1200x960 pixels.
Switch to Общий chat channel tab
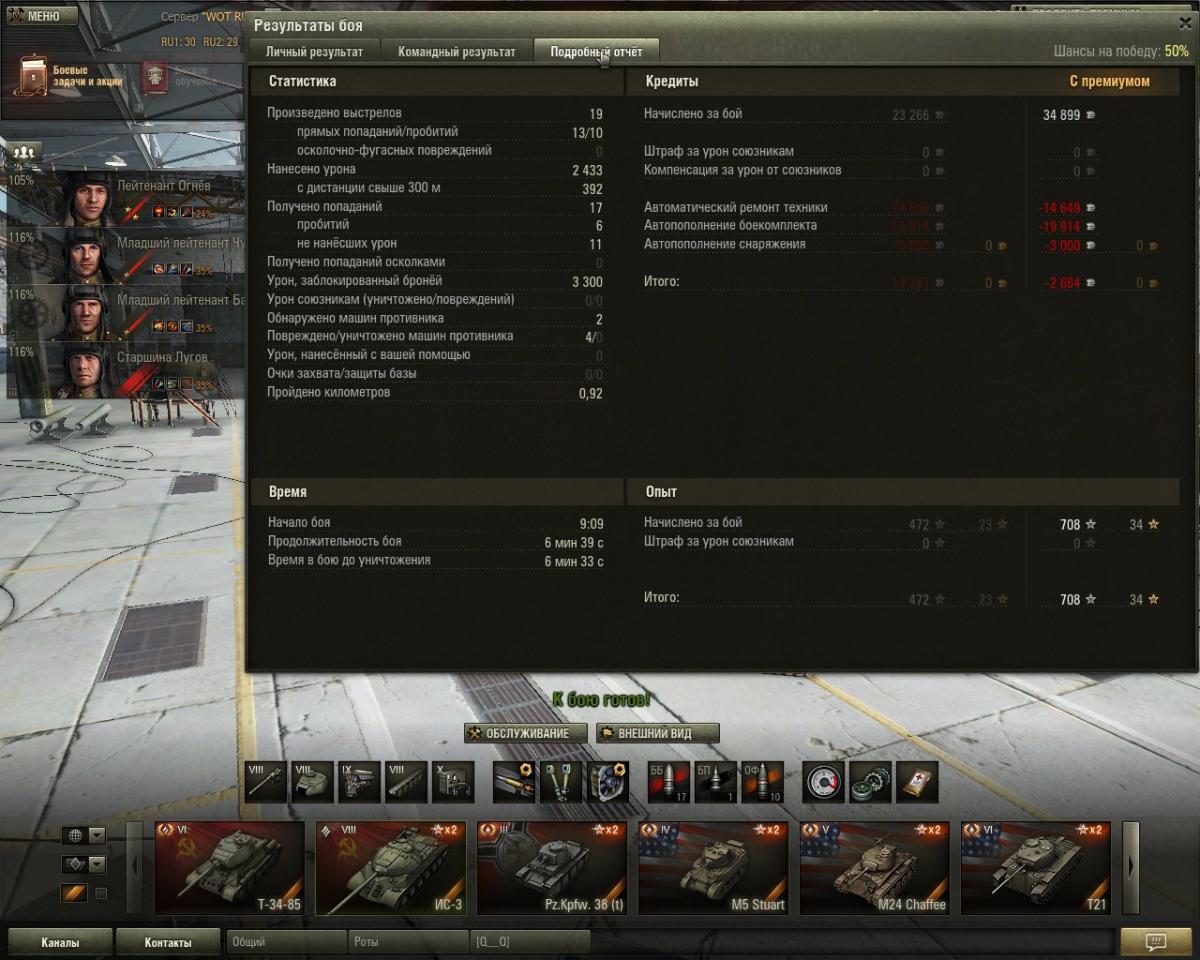tap(287, 942)
